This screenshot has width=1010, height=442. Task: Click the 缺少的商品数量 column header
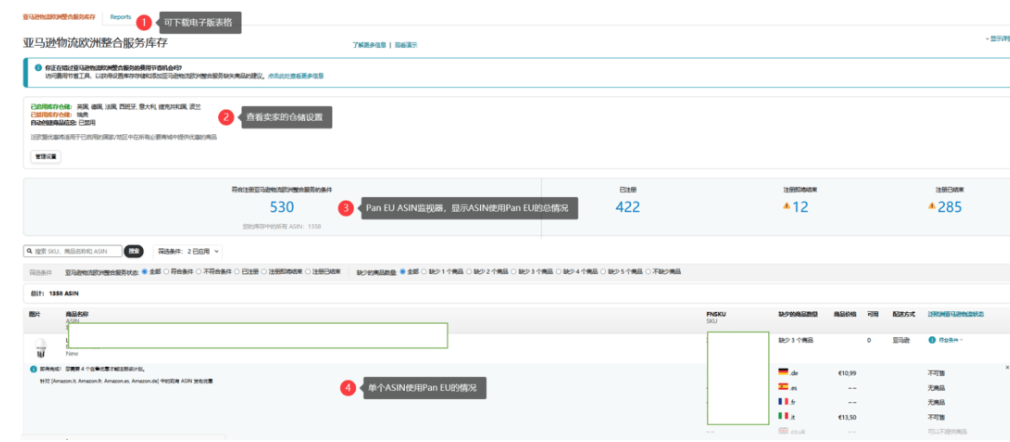(798, 314)
